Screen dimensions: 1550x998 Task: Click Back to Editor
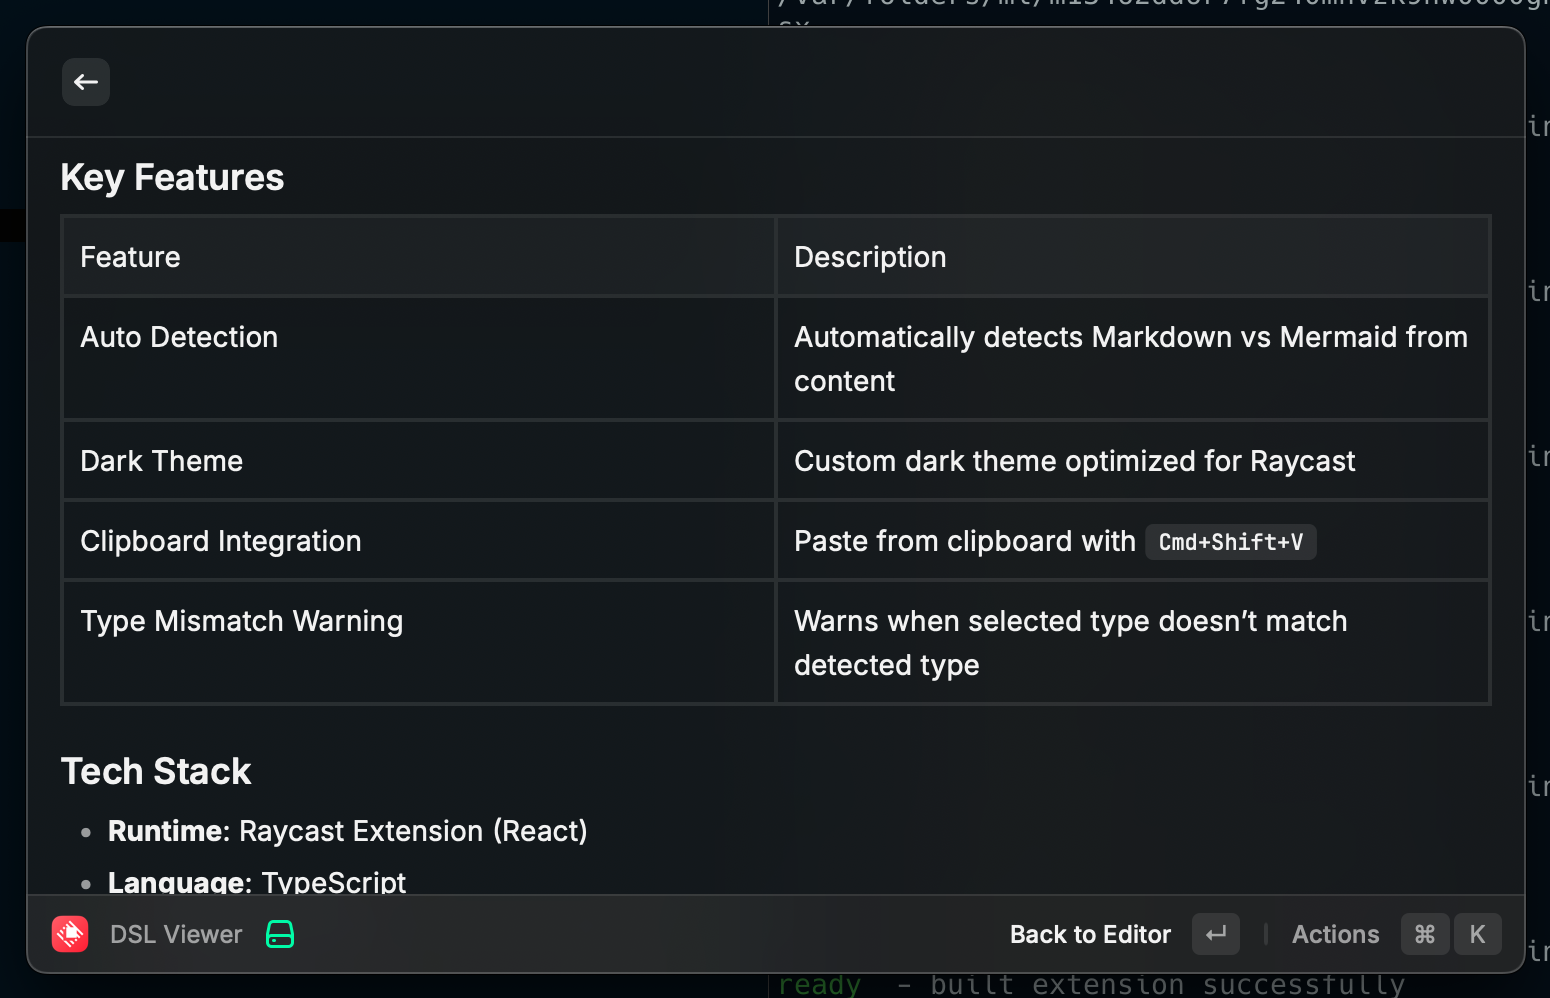coord(1089,934)
